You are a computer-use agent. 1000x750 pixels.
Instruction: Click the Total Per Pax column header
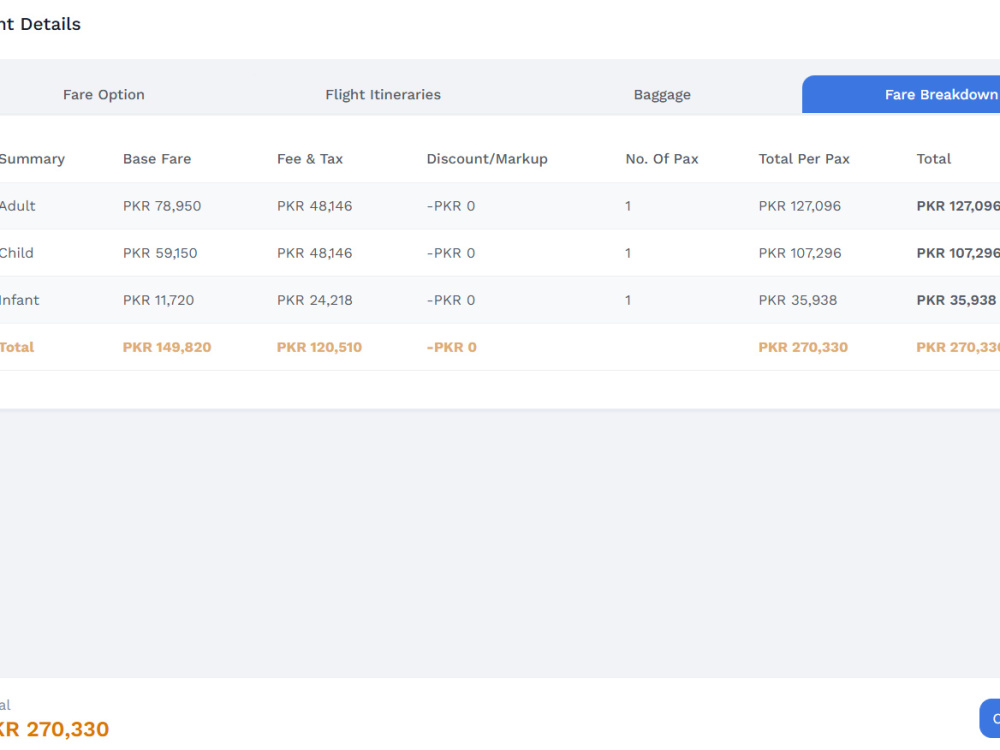click(804, 159)
